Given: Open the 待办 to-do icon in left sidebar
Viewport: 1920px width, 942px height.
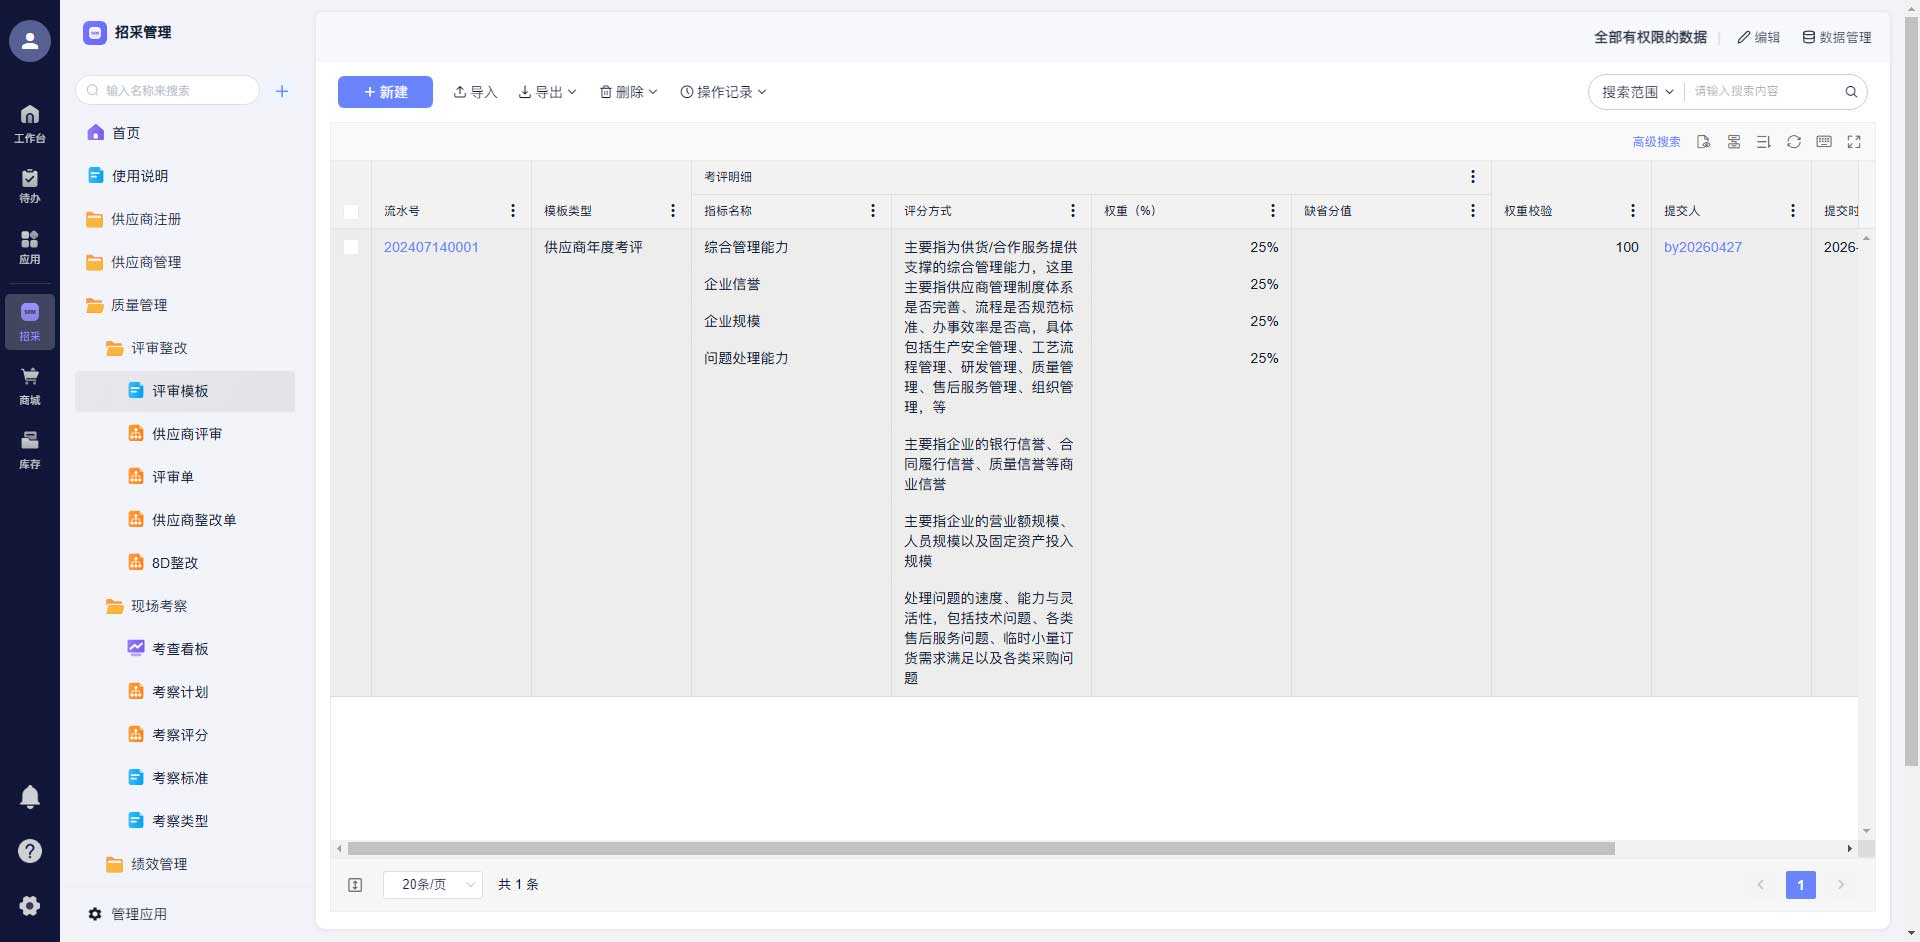Looking at the screenshot, I should point(30,186).
